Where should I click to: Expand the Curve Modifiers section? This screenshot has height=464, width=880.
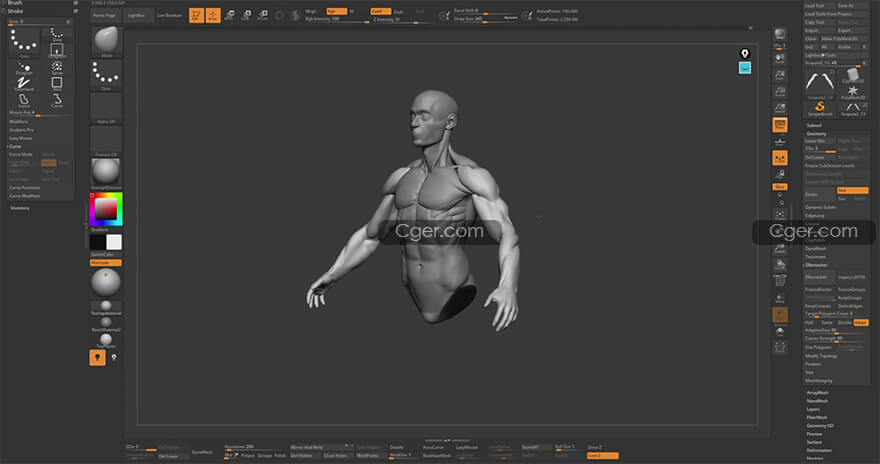[25, 196]
